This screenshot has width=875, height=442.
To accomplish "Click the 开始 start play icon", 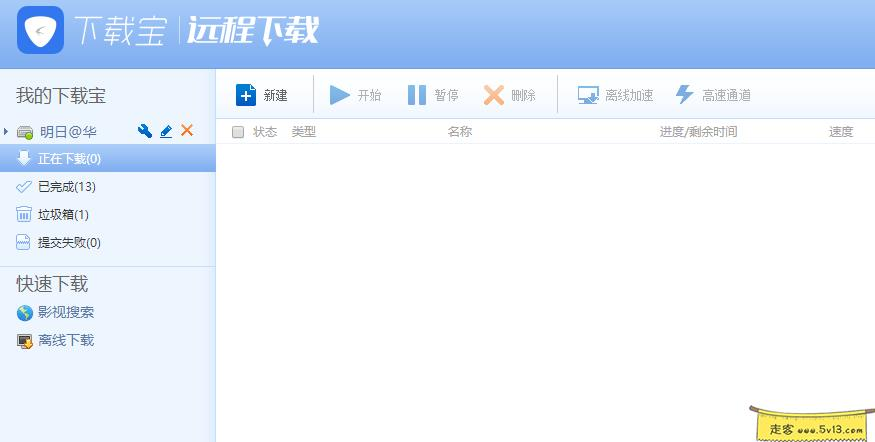I will tap(339, 95).
